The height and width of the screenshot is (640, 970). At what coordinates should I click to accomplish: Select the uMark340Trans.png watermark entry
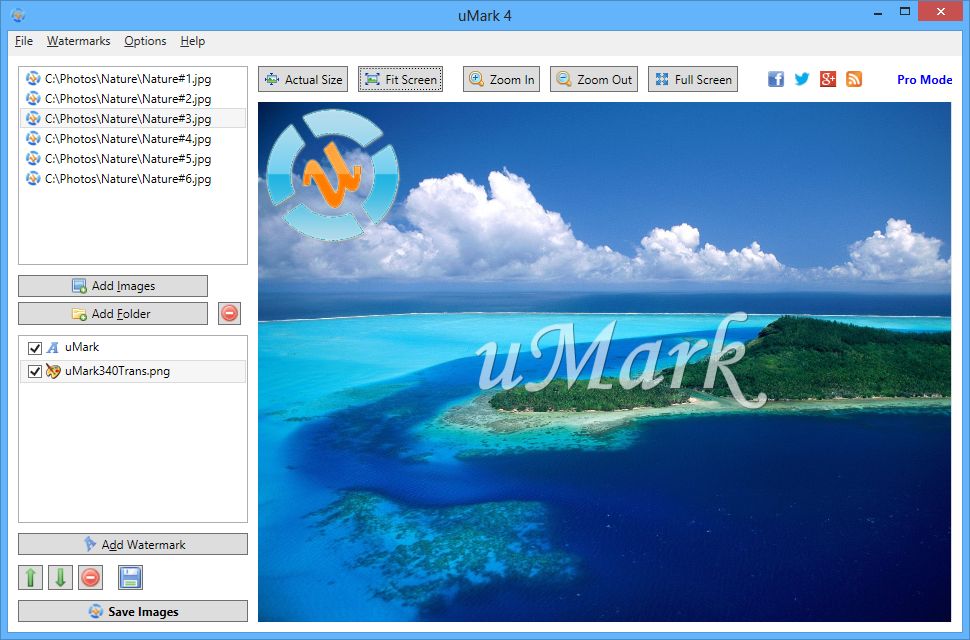[x=133, y=371]
